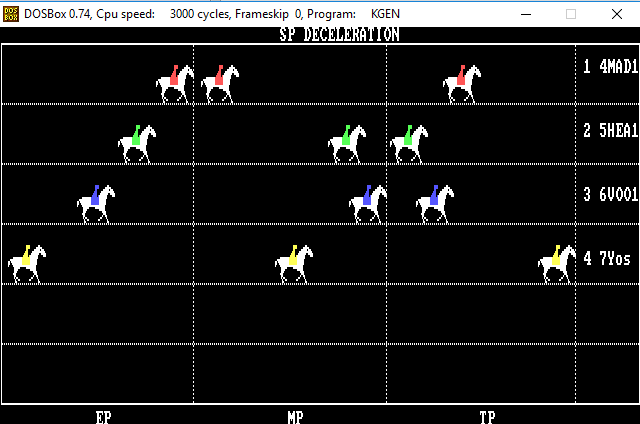Click the red horse at the EP column boundary
This screenshot has width=640, height=424.
pyautogui.click(x=175, y=84)
